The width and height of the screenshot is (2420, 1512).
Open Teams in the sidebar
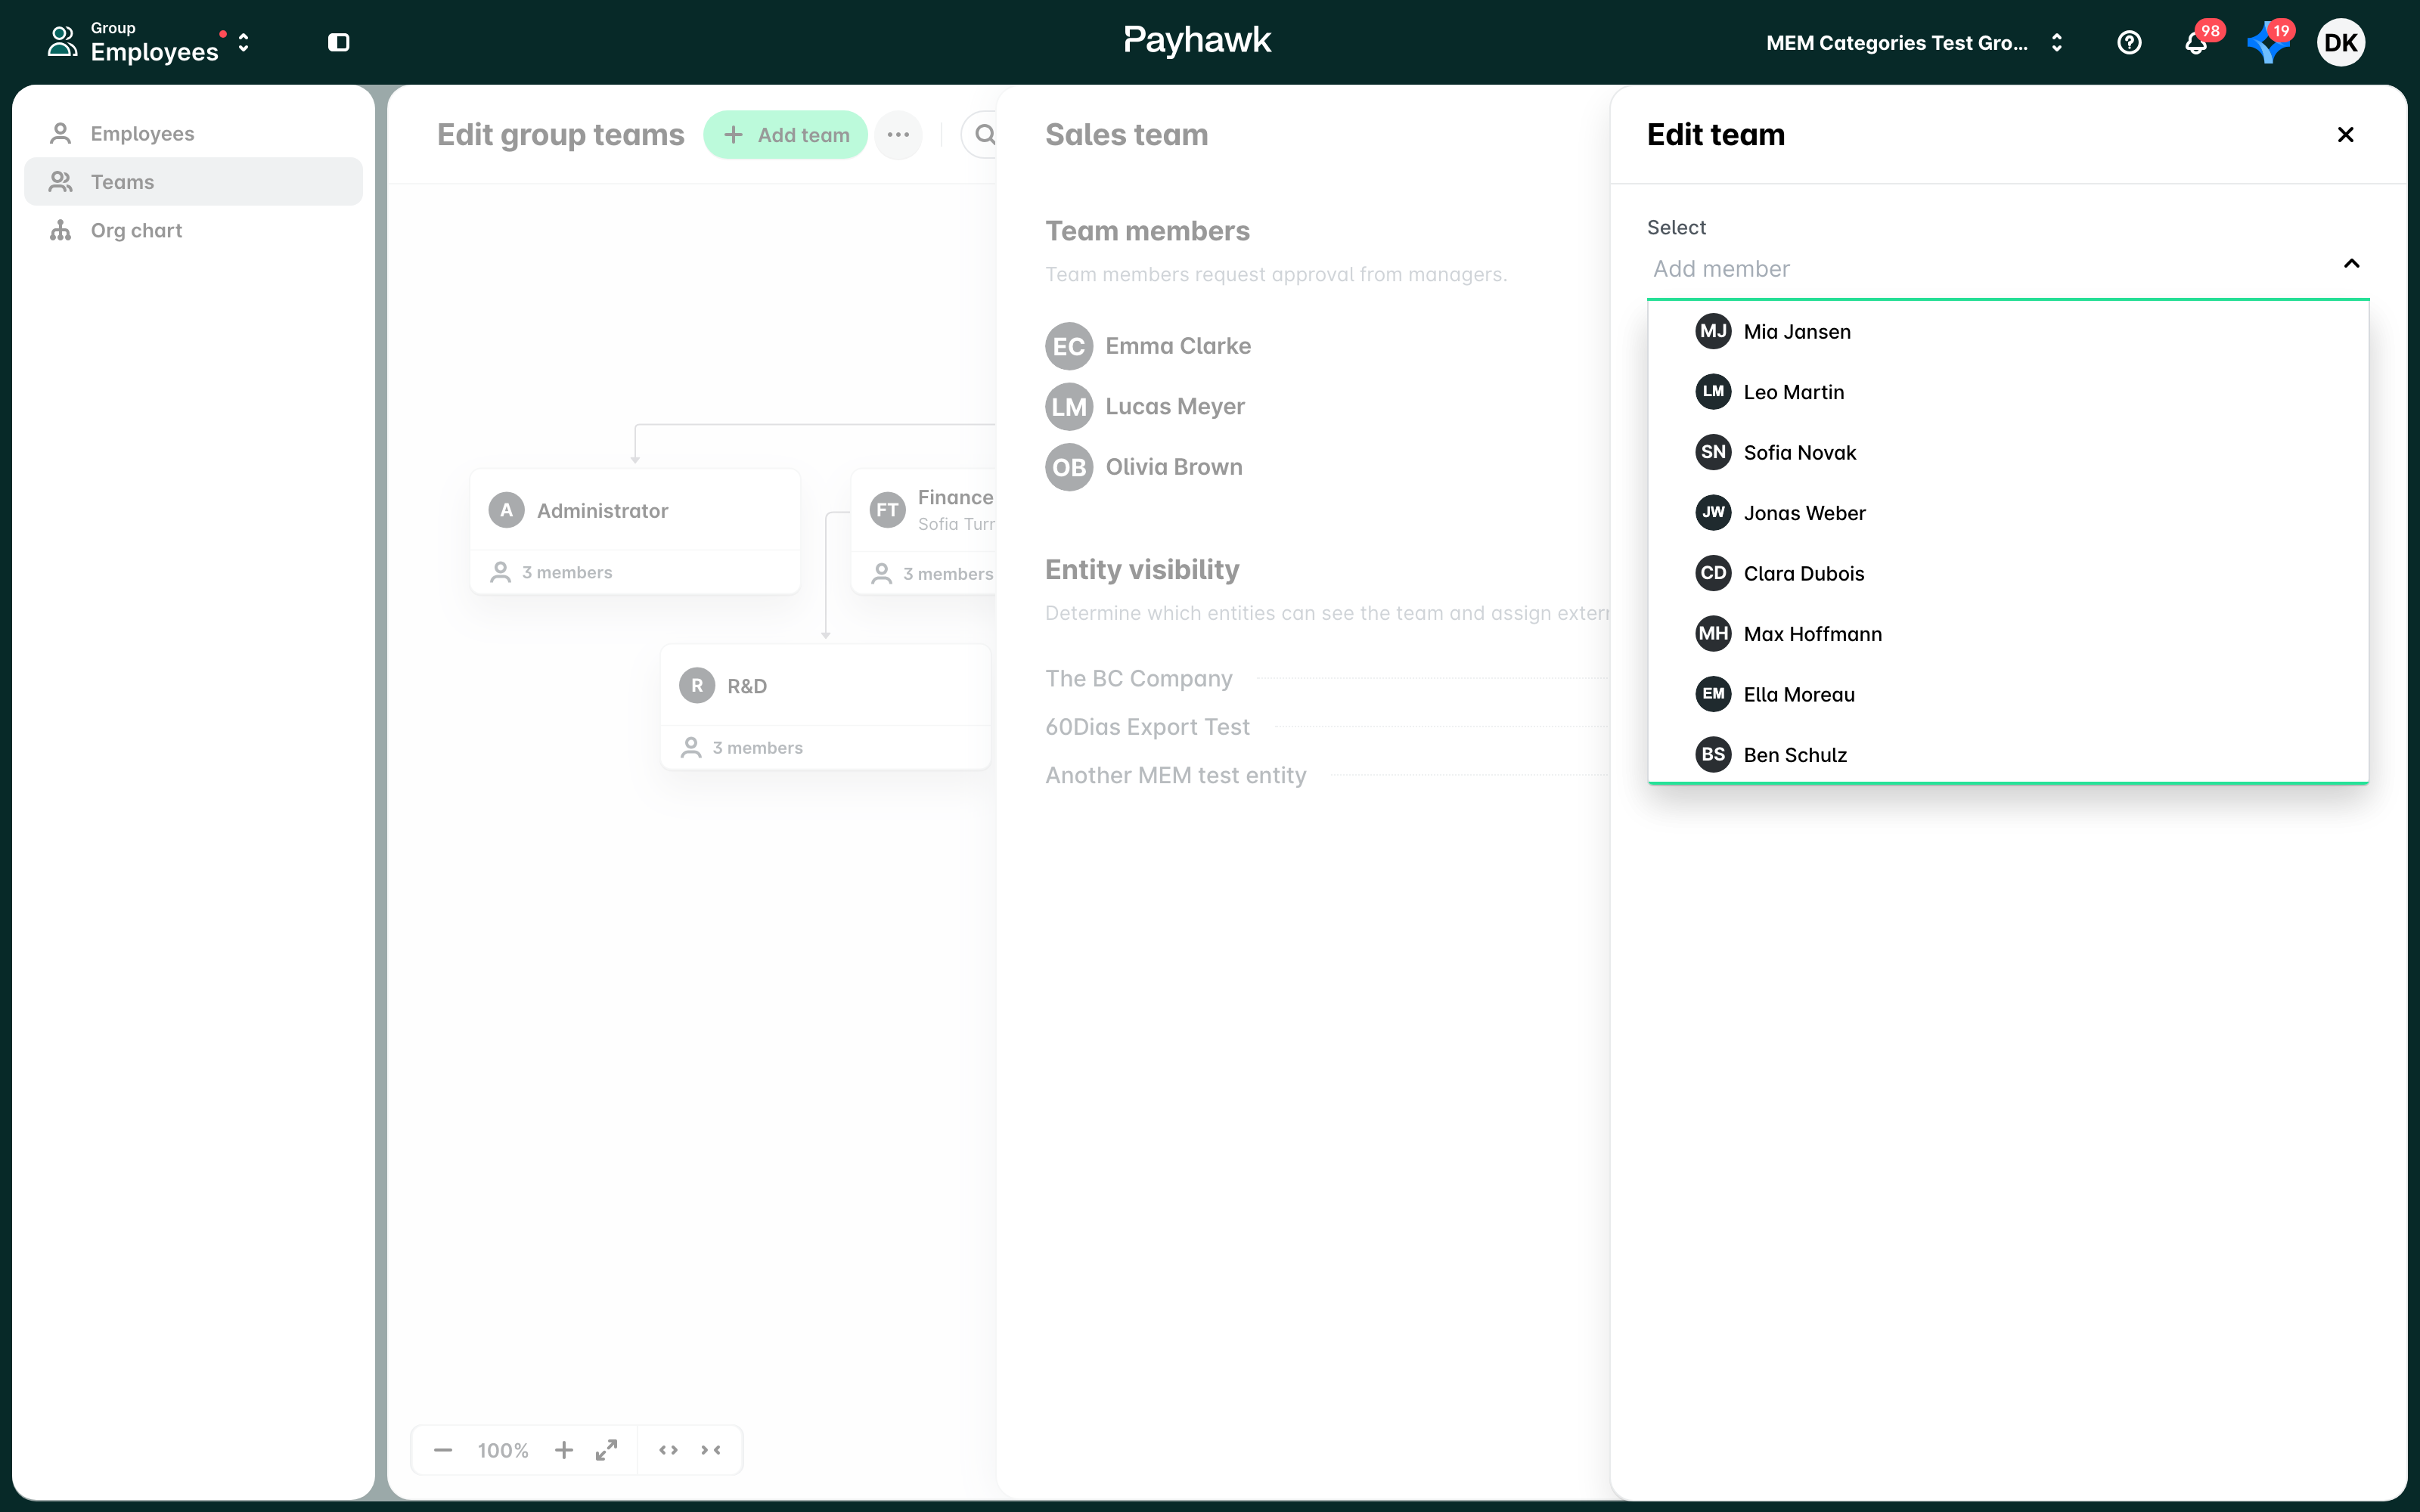[x=193, y=181]
